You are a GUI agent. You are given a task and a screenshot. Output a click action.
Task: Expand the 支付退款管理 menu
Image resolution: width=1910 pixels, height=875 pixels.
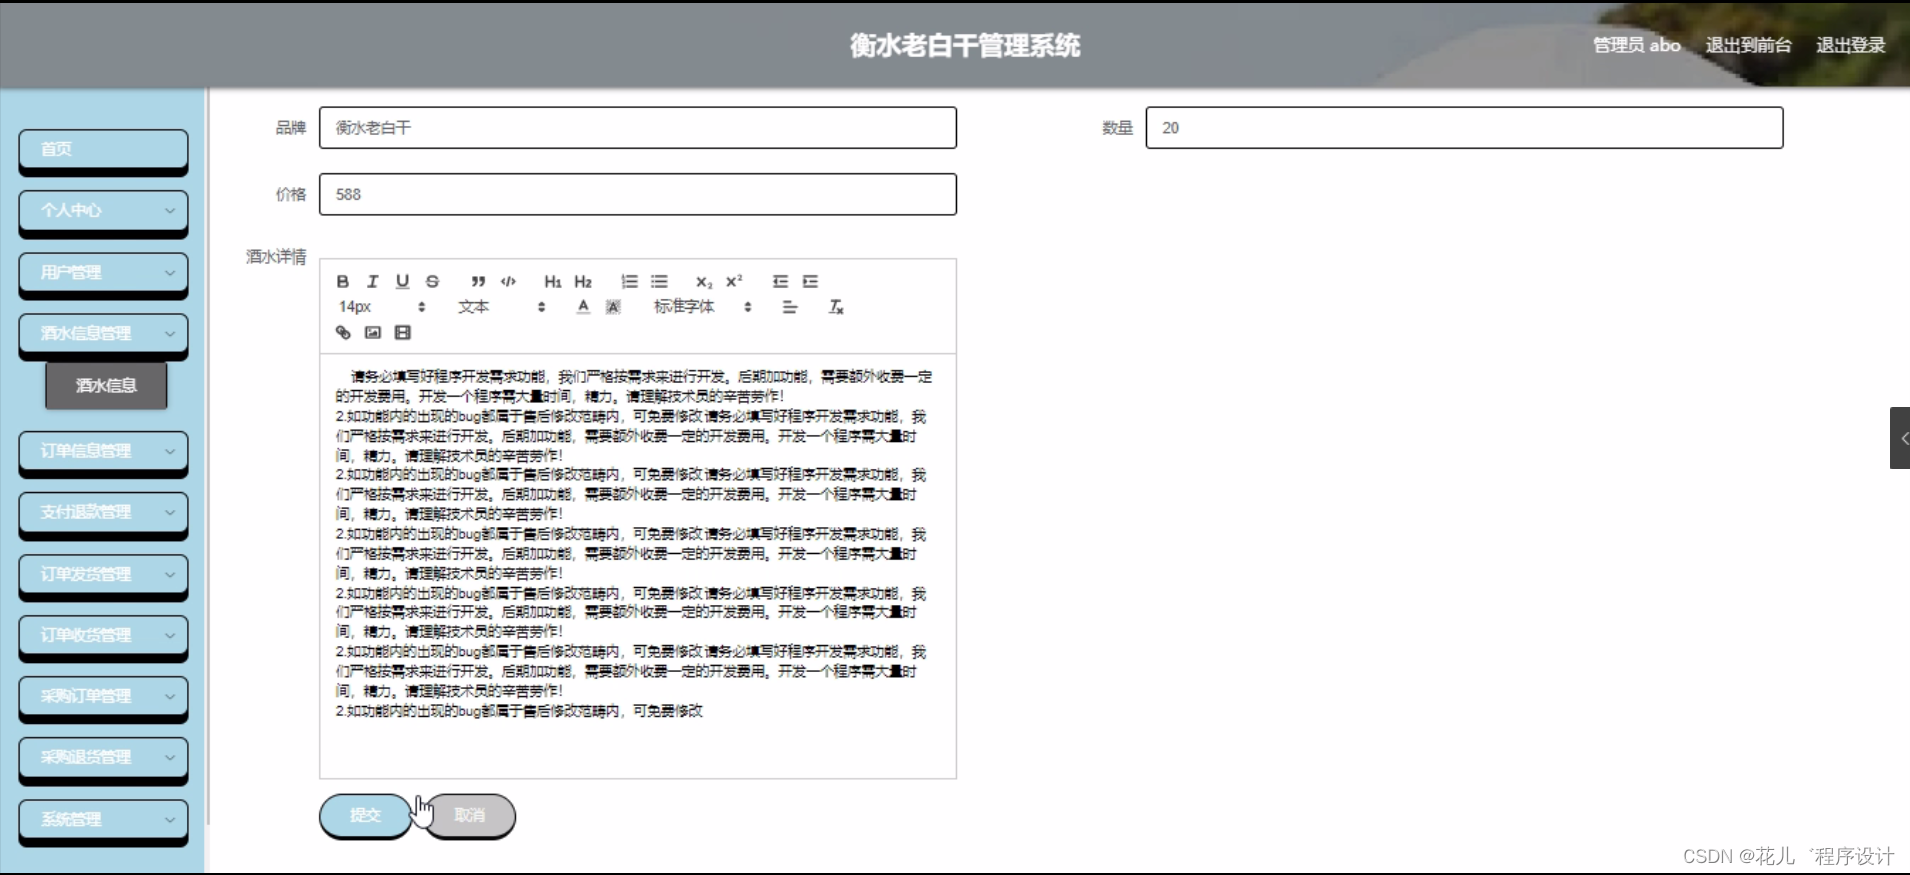103,512
